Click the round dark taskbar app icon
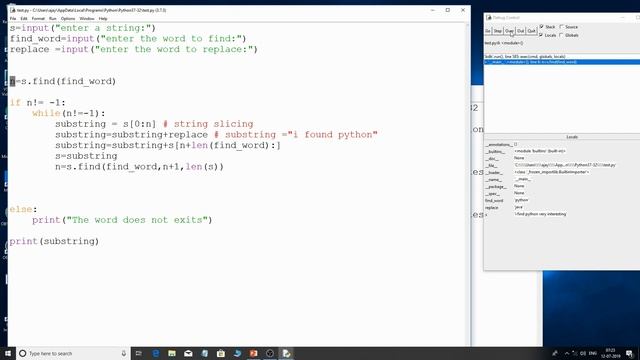The height and width of the screenshot is (360, 640). (x=270, y=353)
